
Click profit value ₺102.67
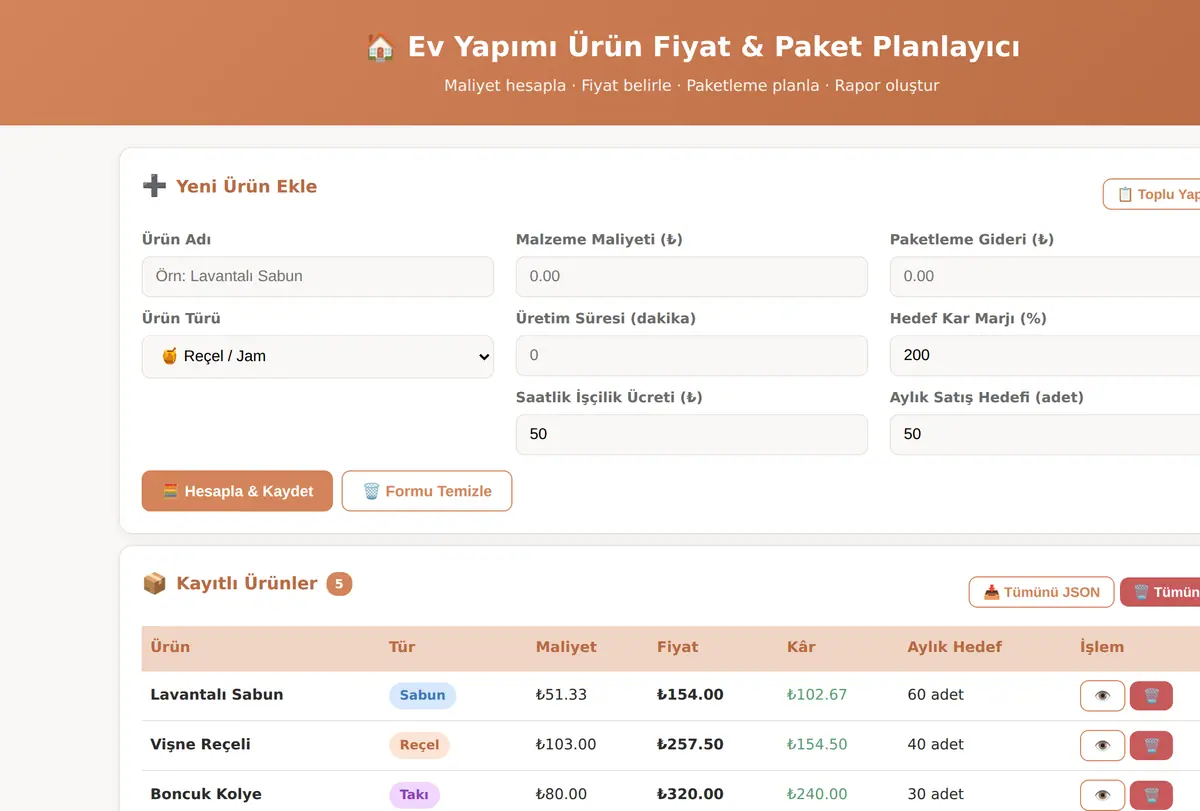[x=817, y=695]
